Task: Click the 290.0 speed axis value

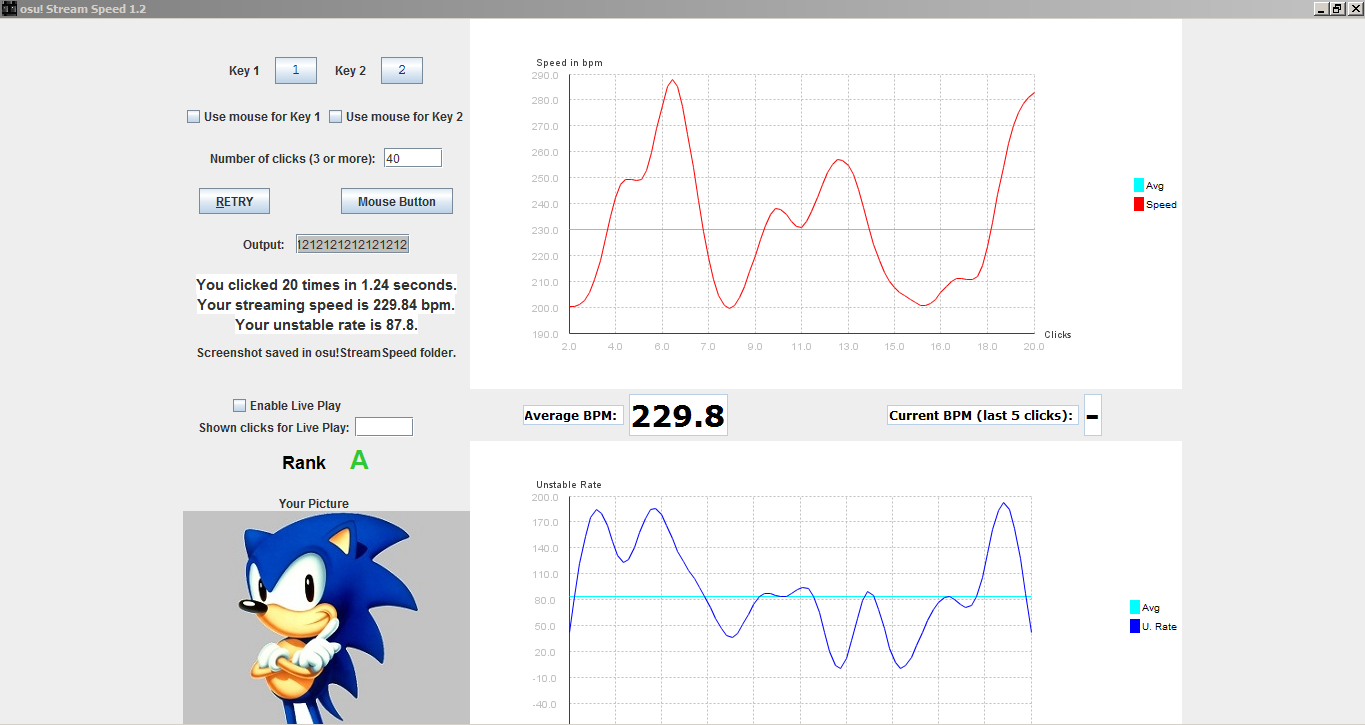Action: tap(546, 75)
